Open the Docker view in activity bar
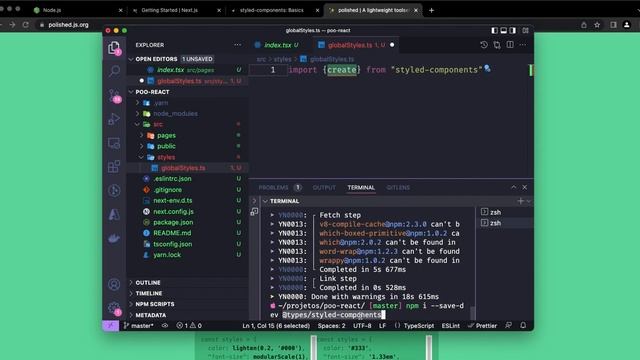This screenshot has height=360, width=640. [x=114, y=238]
